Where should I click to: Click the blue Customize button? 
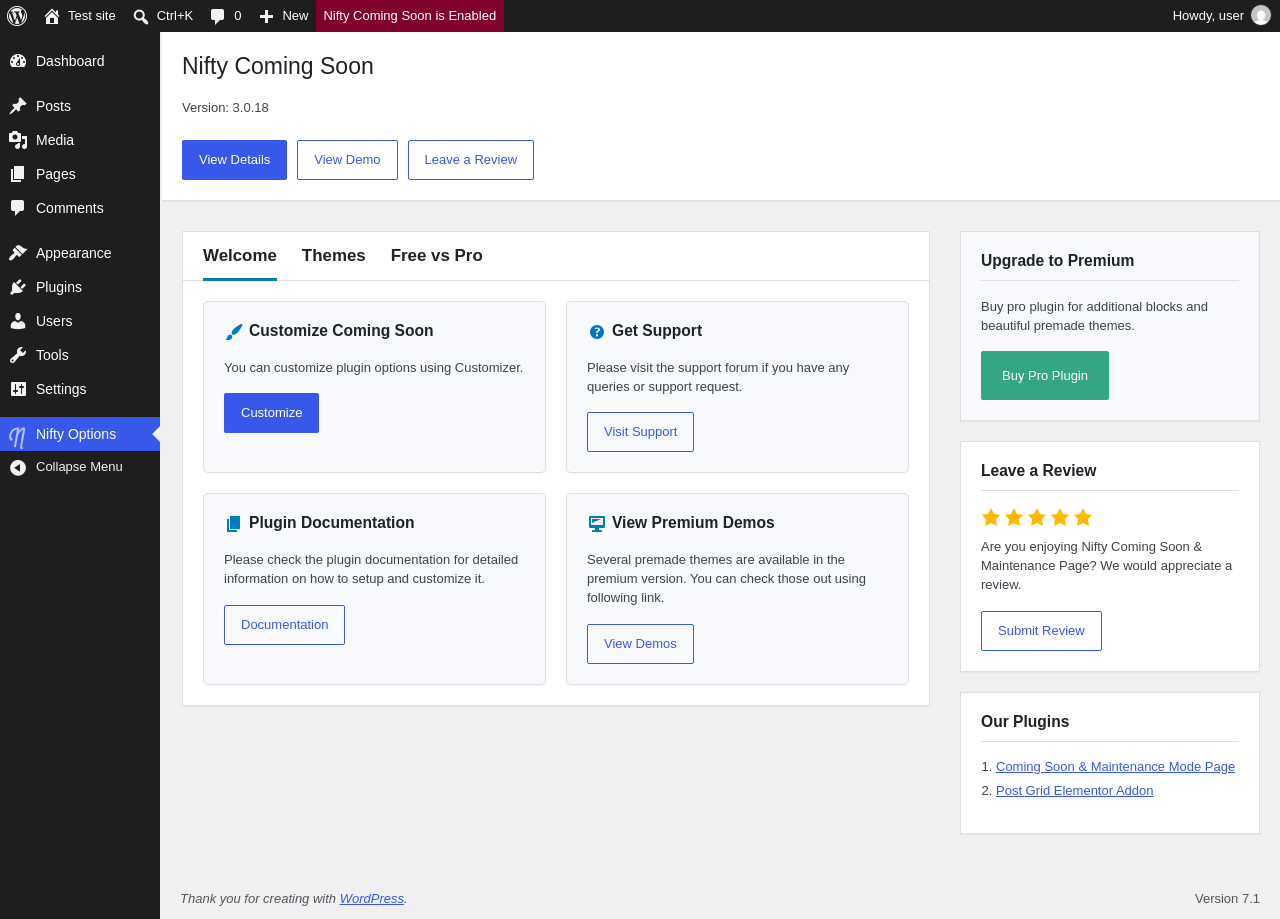271,413
